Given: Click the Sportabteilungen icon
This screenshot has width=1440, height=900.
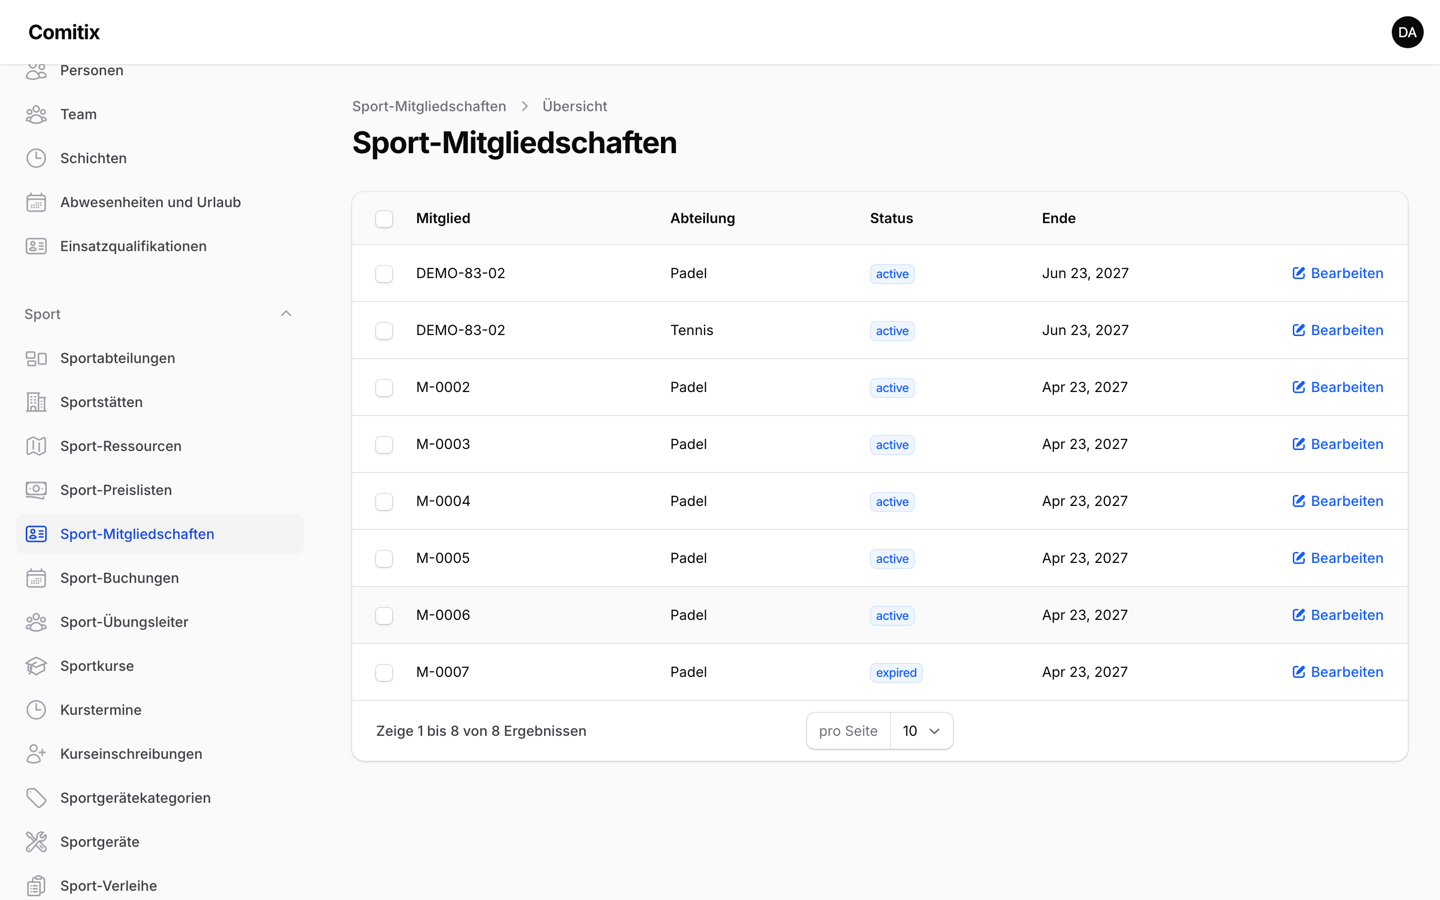Looking at the screenshot, I should 36,358.
